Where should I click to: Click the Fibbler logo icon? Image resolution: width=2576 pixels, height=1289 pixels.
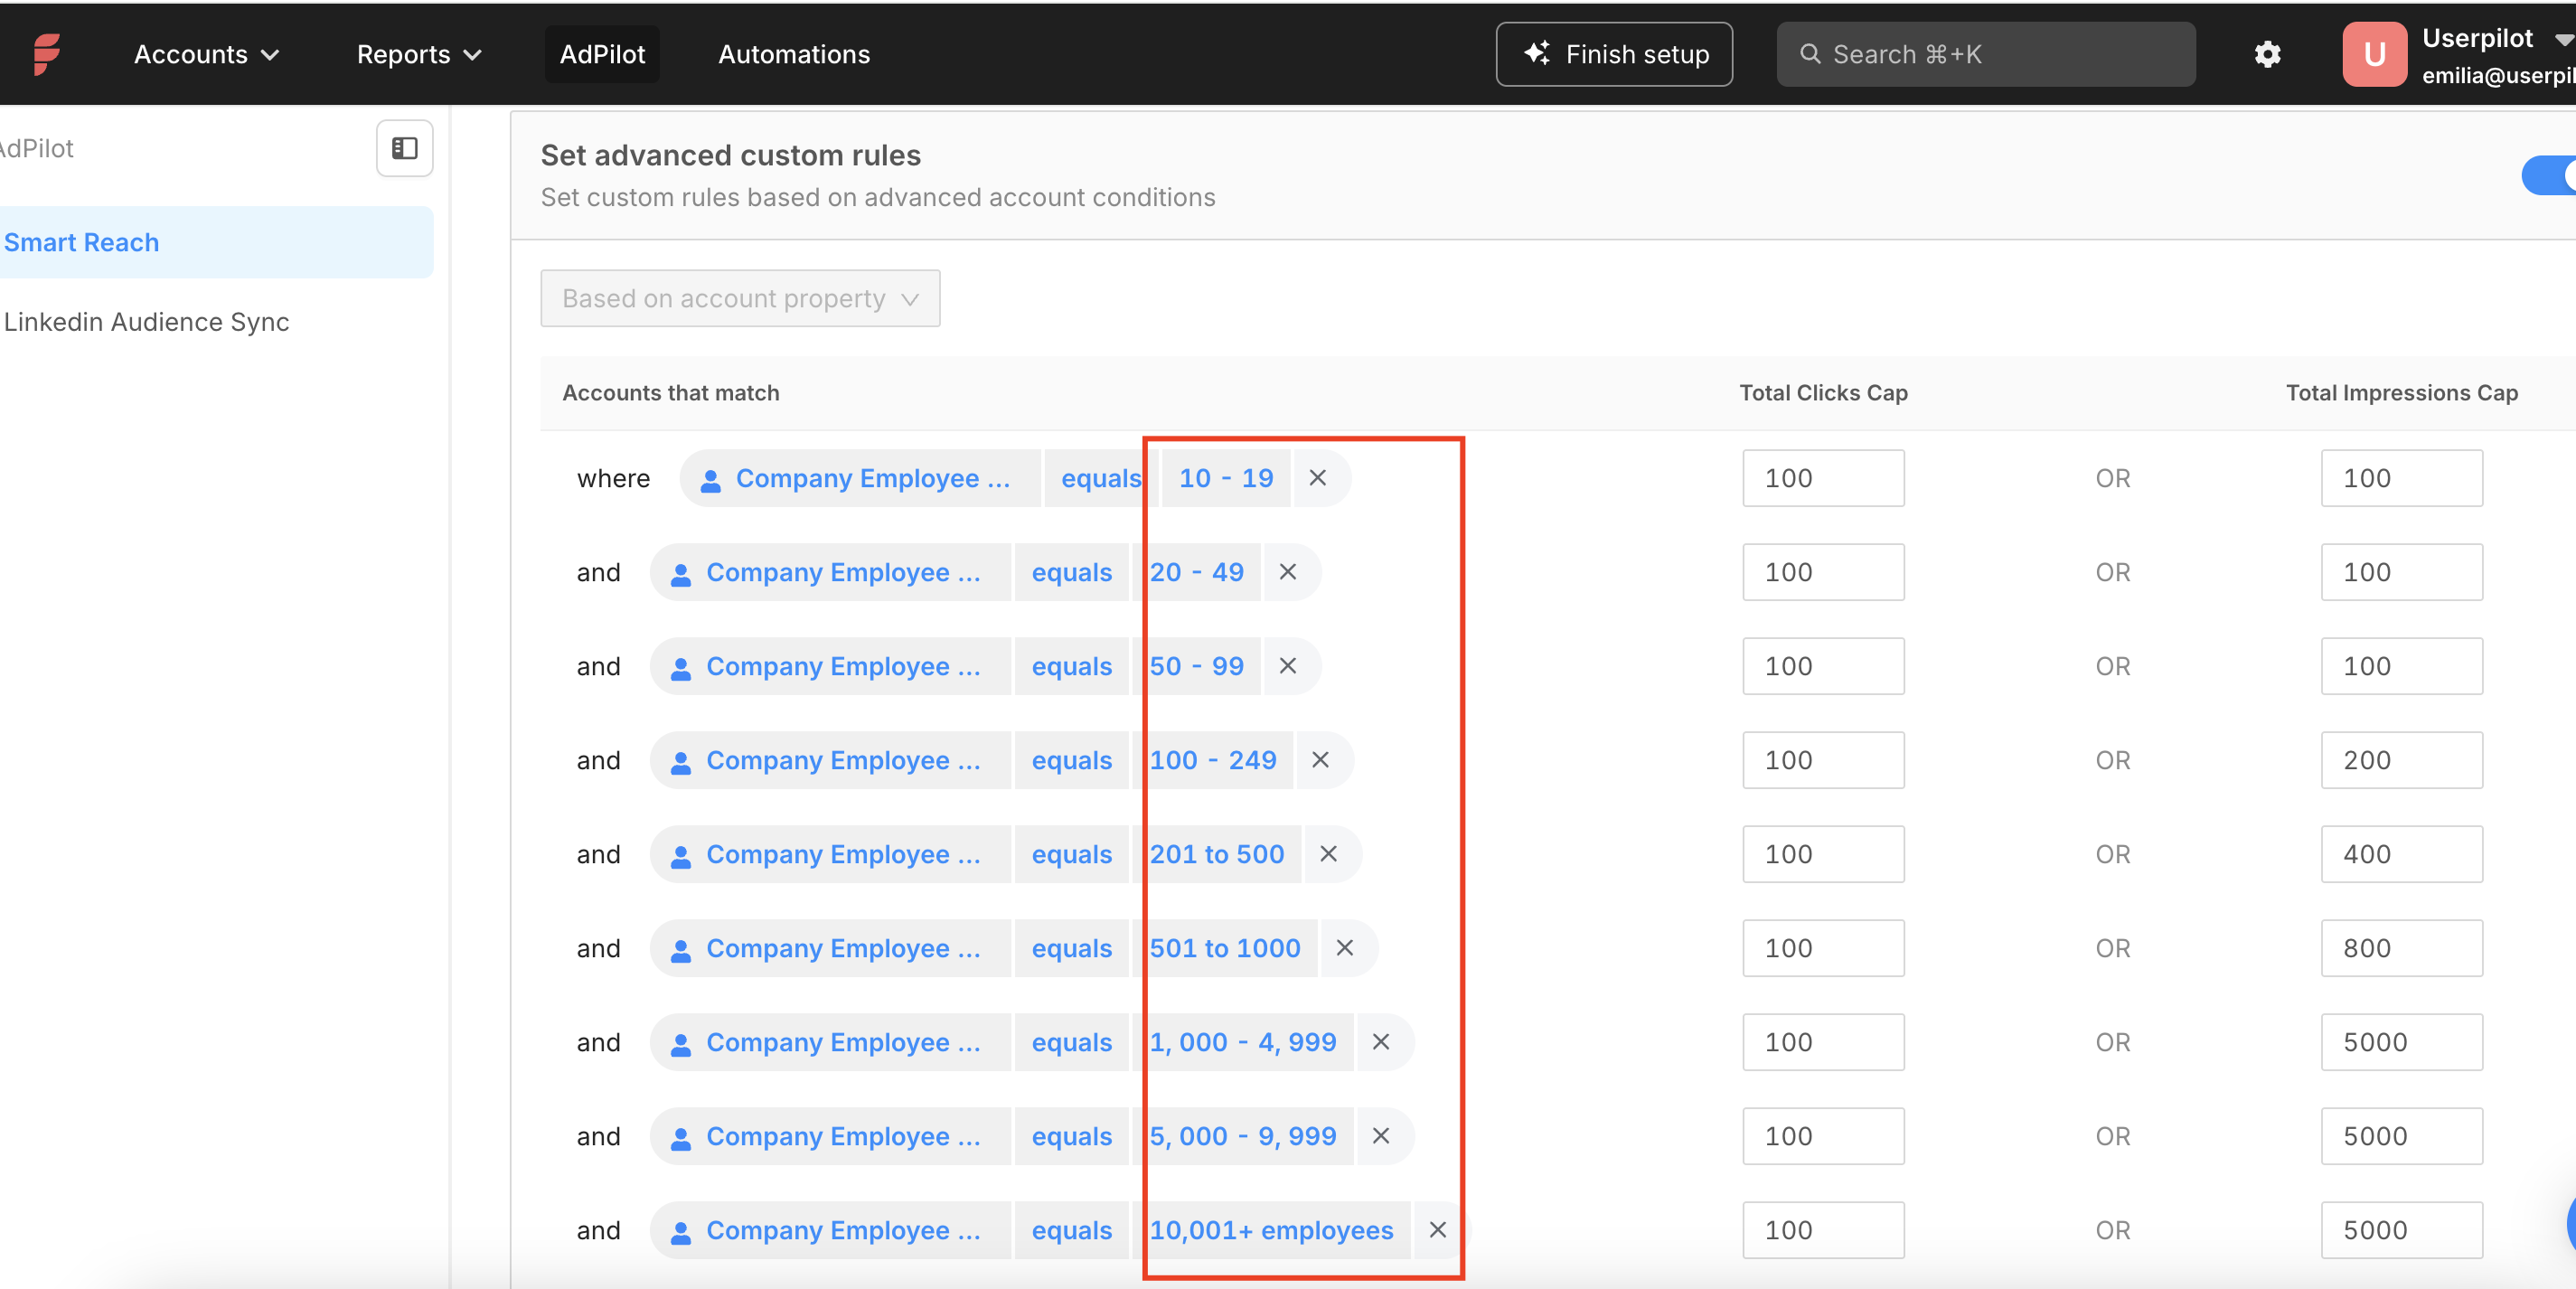coord(45,53)
